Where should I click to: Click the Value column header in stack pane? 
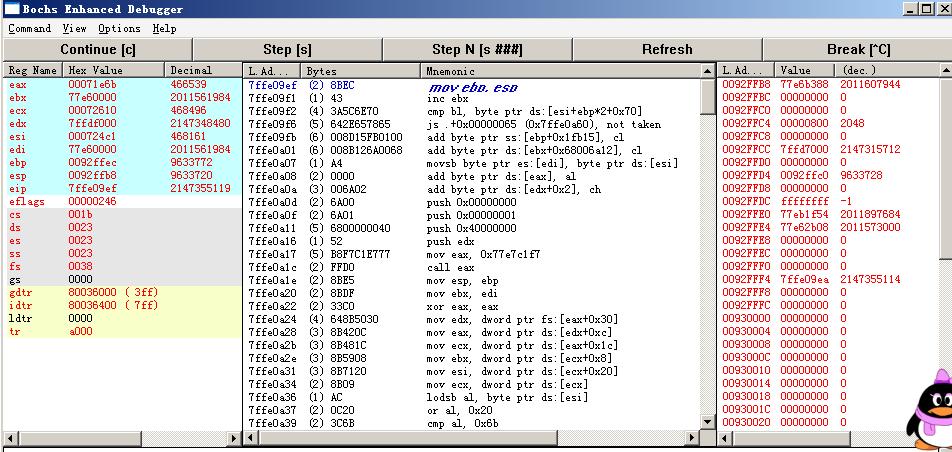tap(804, 70)
